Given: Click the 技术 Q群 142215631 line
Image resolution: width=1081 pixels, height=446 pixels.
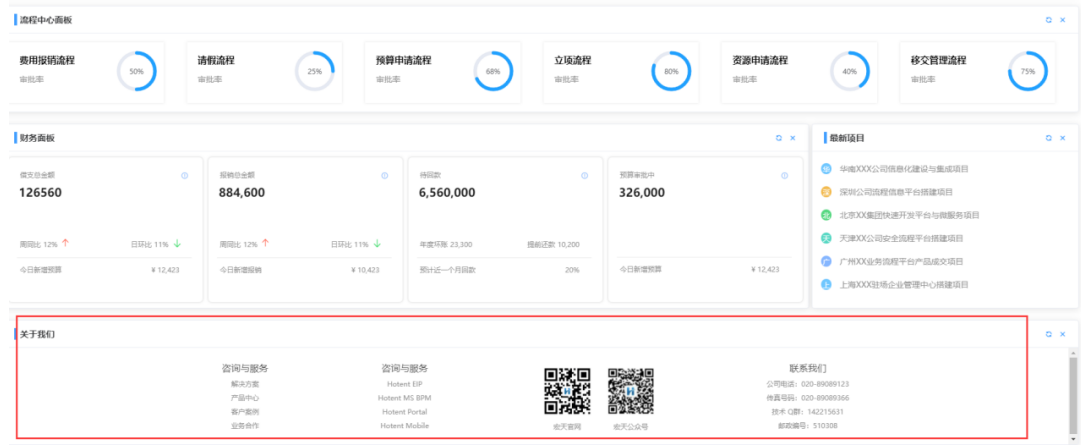Looking at the screenshot, I should (807, 412).
